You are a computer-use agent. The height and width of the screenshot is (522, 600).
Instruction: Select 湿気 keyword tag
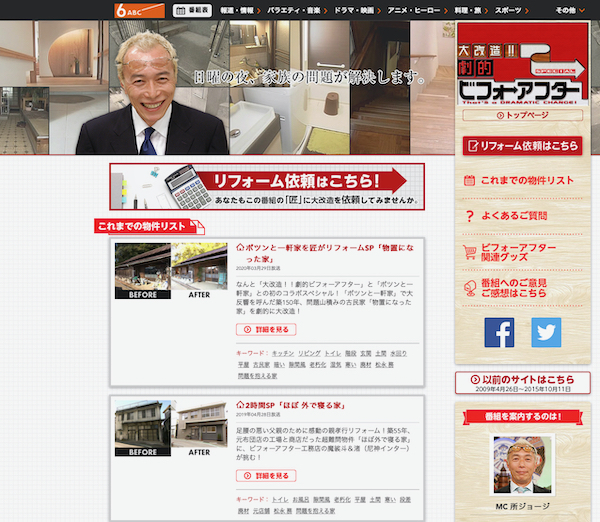click(336, 365)
